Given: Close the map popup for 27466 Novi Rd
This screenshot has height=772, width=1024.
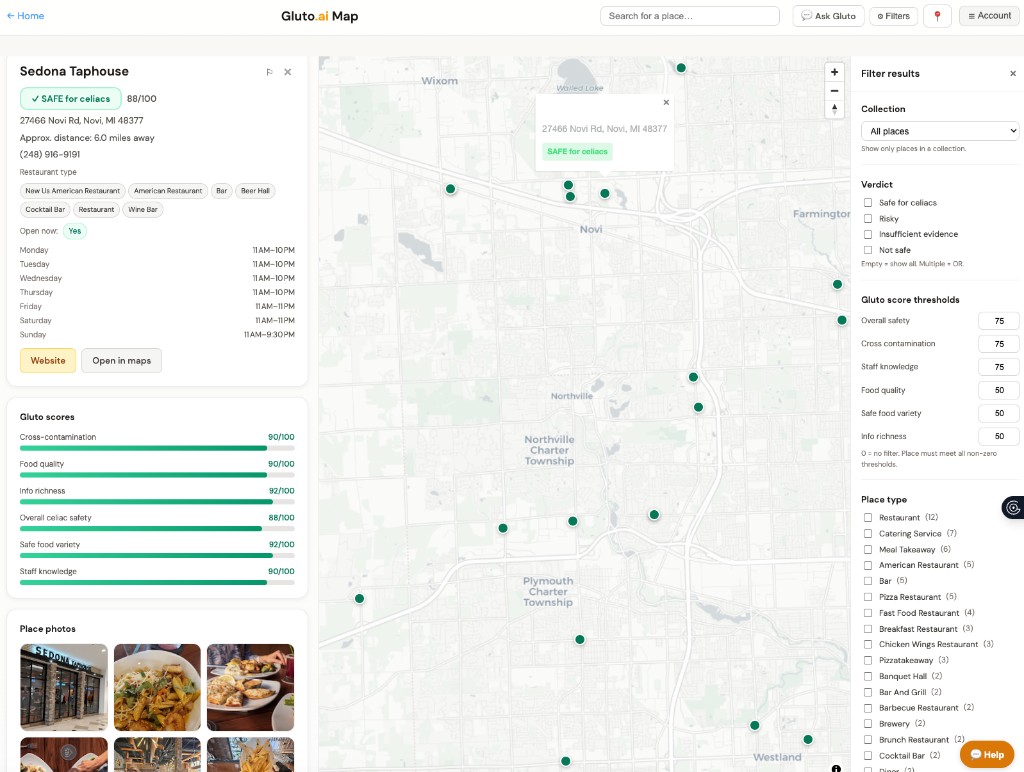Looking at the screenshot, I should coord(666,102).
